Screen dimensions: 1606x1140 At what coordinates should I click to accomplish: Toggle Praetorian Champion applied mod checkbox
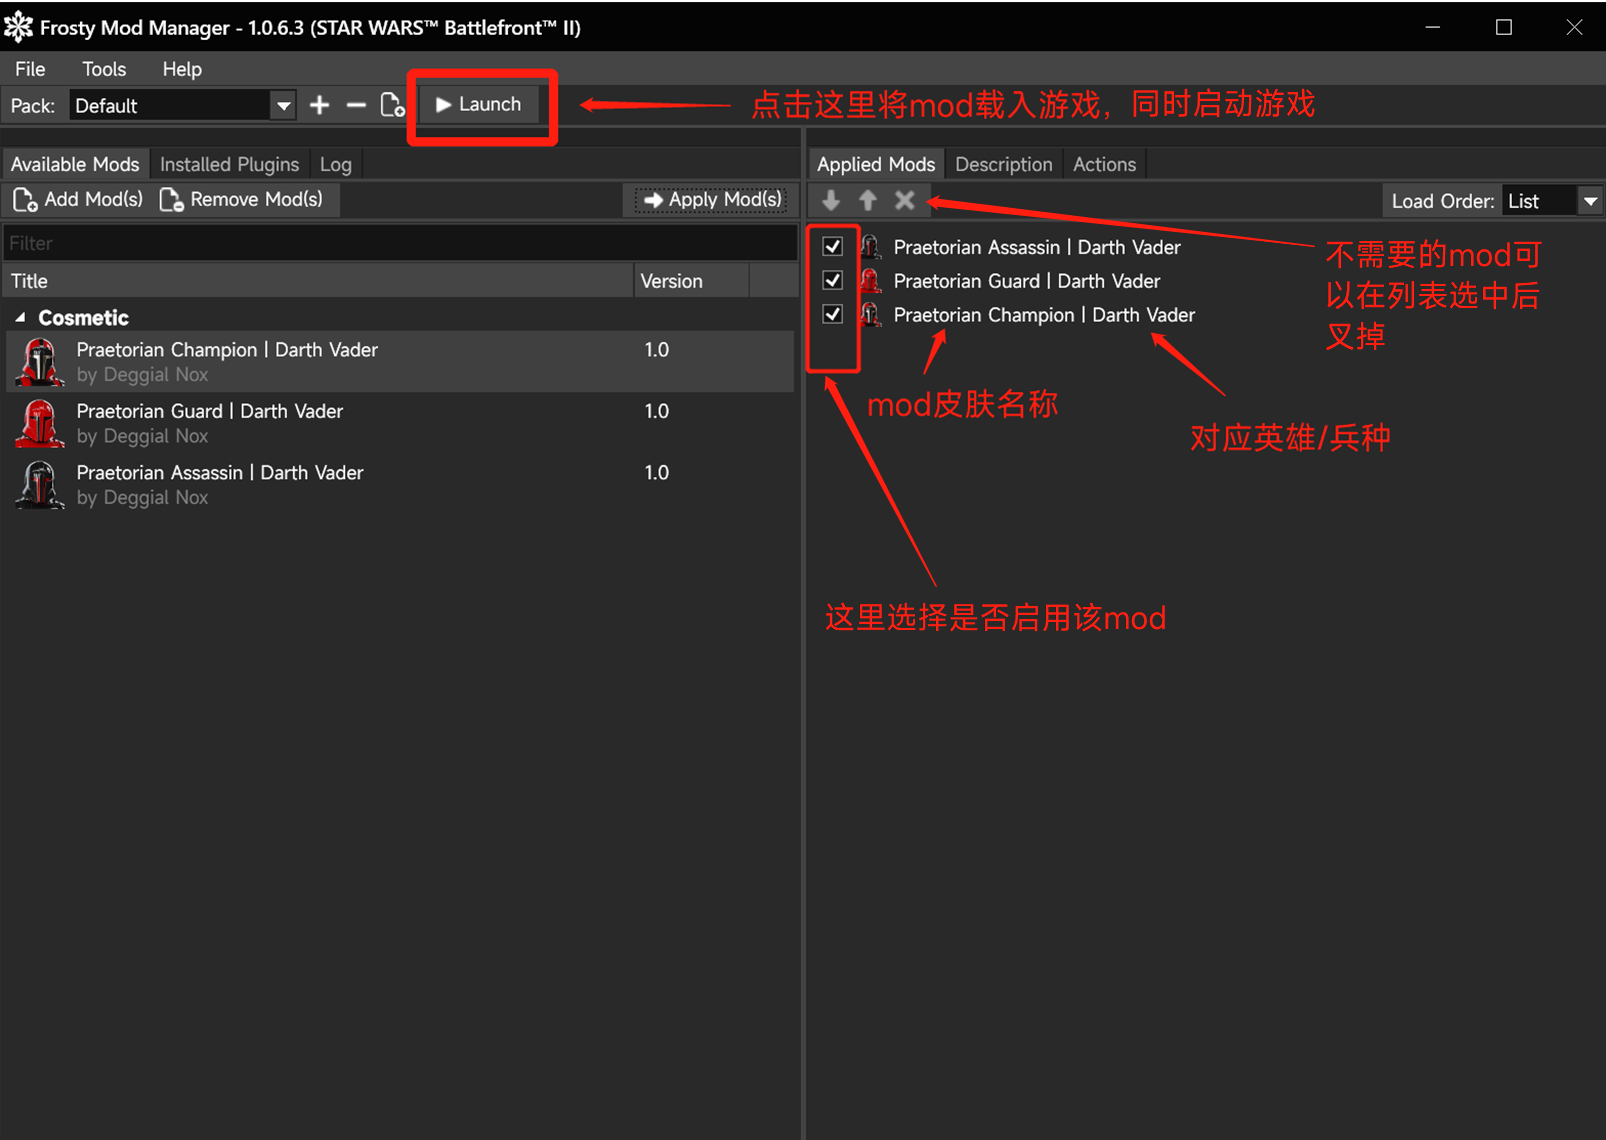pyautogui.click(x=833, y=315)
